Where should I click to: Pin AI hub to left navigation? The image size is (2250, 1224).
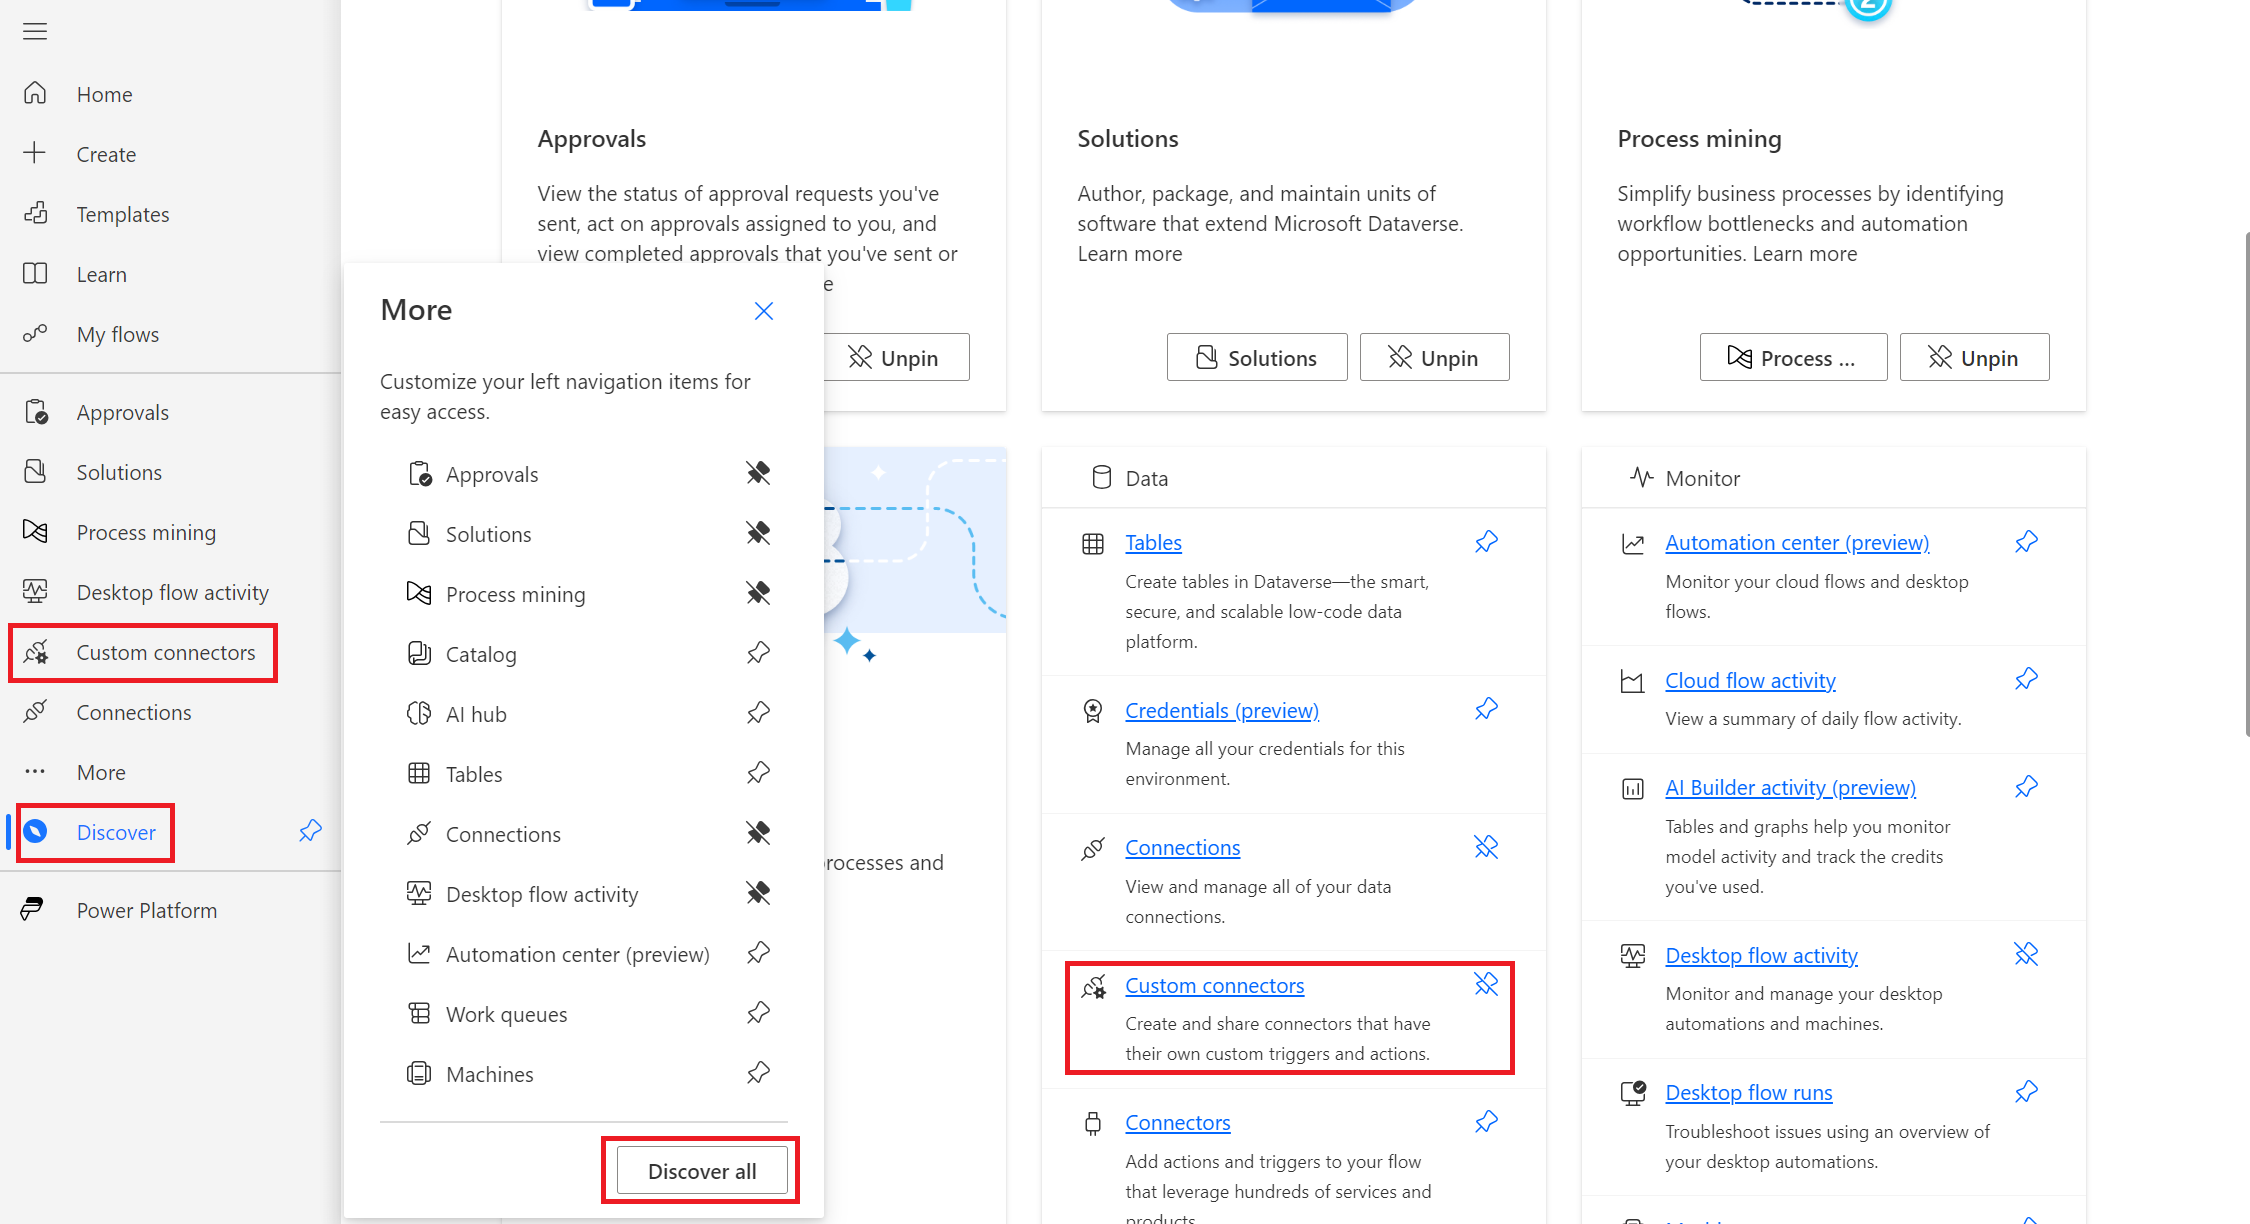758,713
